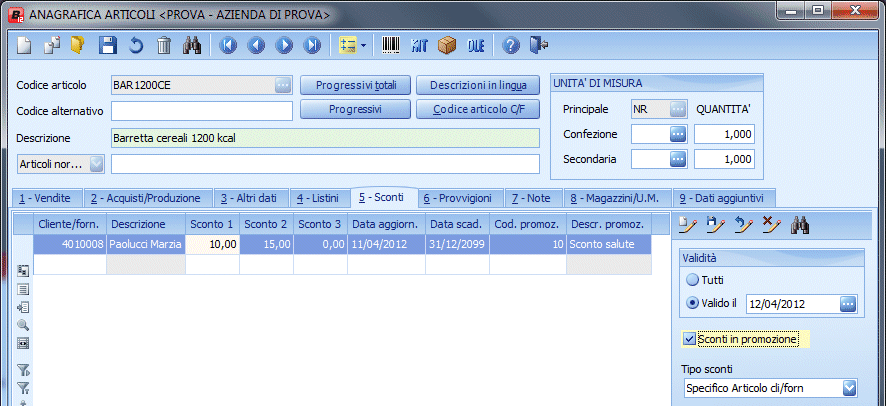Image resolution: width=886 pixels, height=406 pixels.
Task: Select the Valido il radio button
Action: (x=692, y=303)
